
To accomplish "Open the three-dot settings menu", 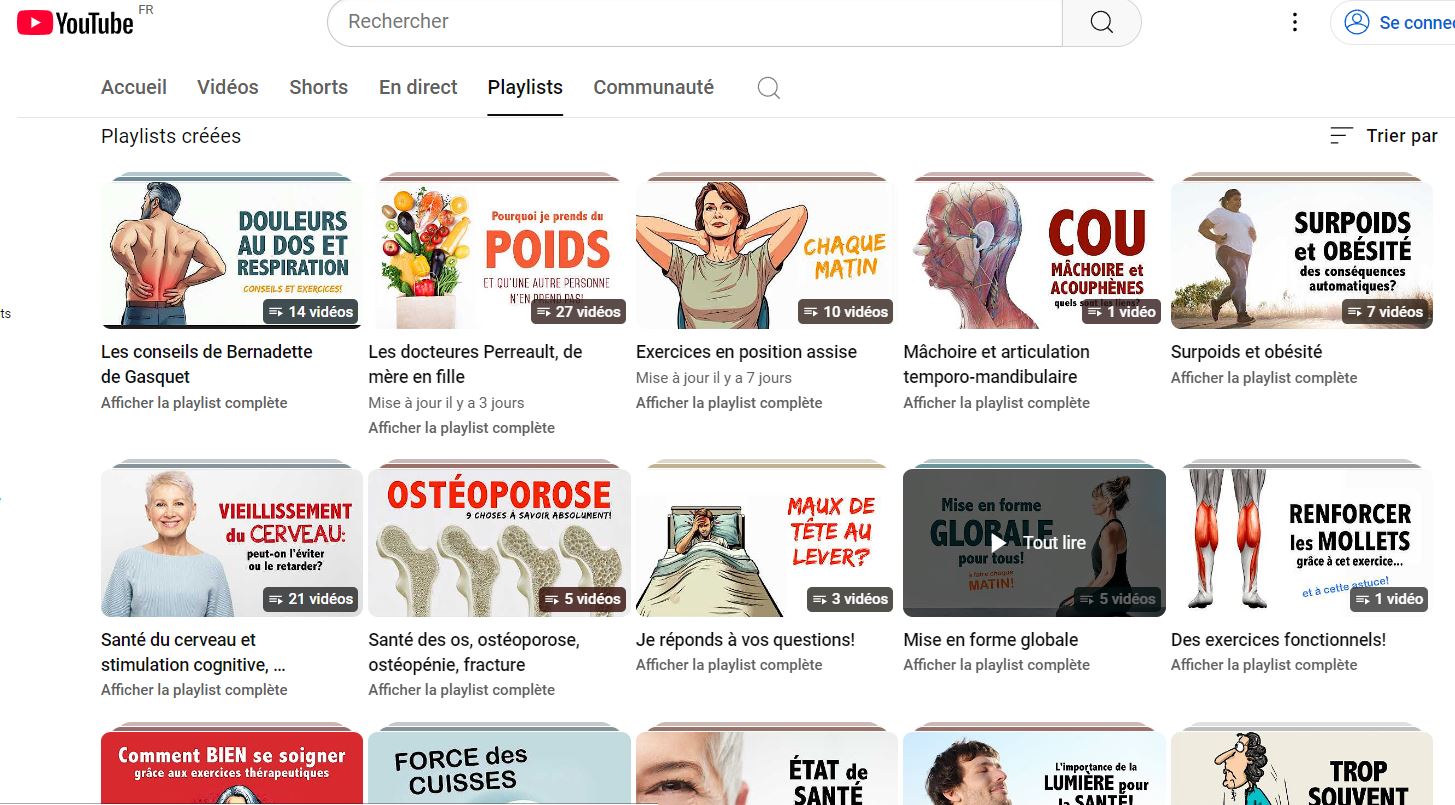I will coord(1295,22).
